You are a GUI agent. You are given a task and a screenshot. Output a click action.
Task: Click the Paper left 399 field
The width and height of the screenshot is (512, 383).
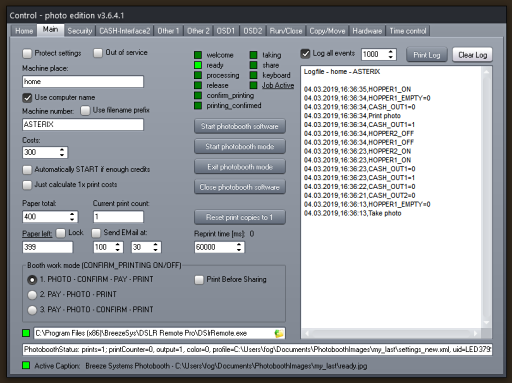(47, 247)
